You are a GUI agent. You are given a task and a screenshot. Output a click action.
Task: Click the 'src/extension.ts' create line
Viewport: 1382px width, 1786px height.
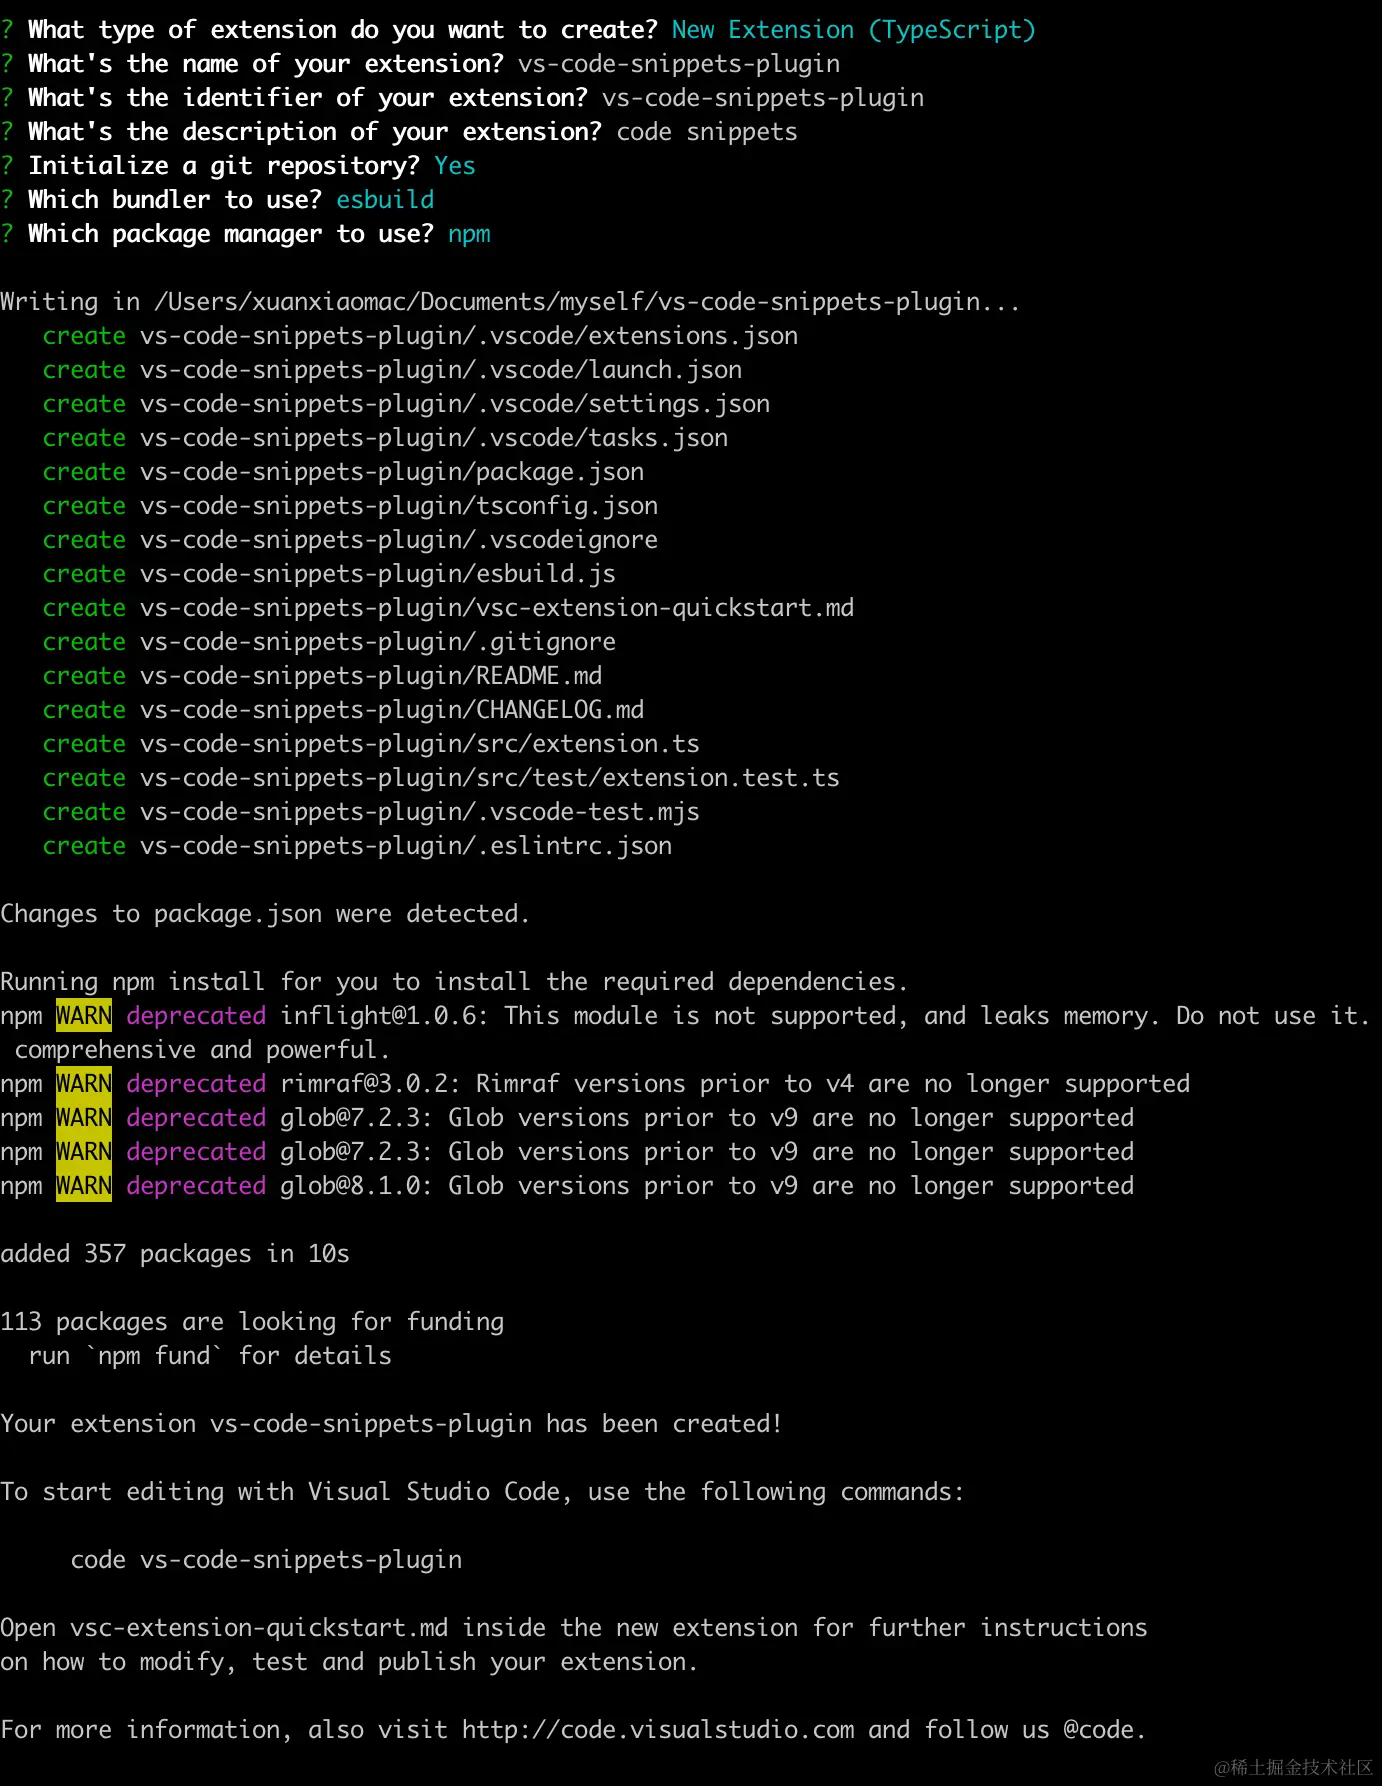tap(371, 744)
